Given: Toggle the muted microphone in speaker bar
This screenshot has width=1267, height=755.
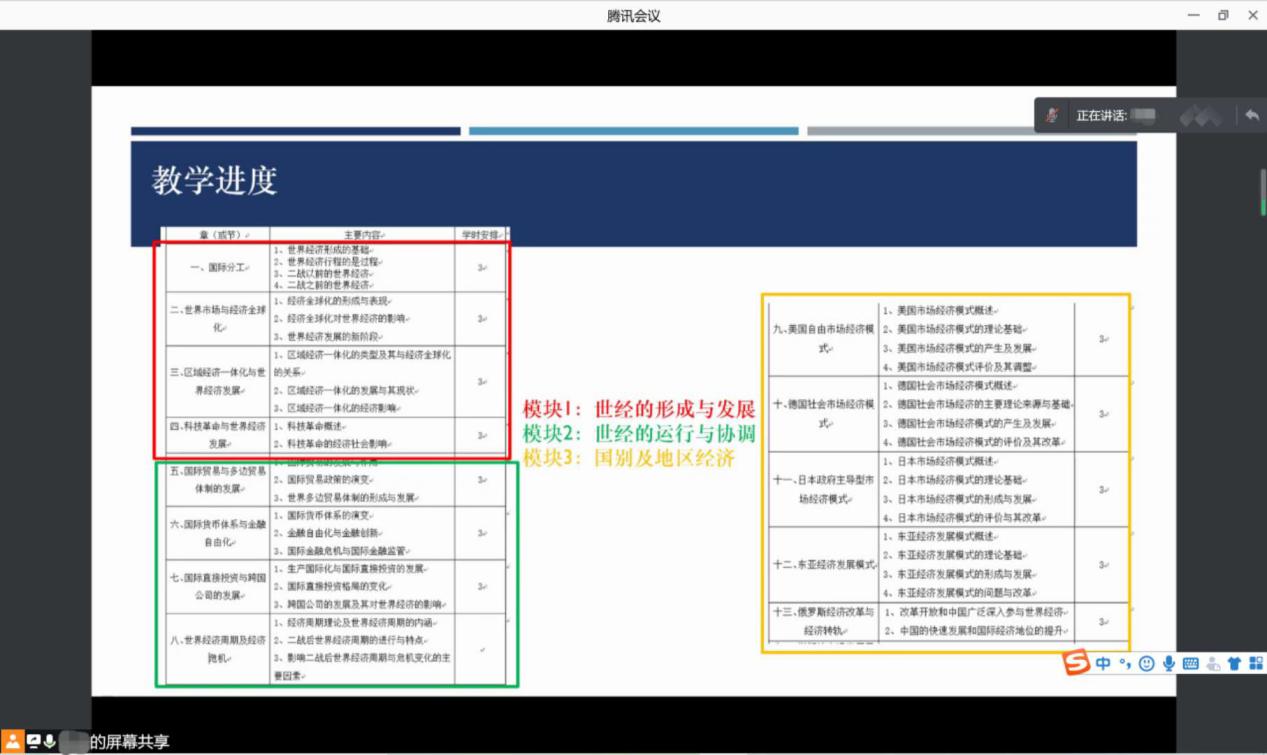Looking at the screenshot, I should (x=1051, y=116).
